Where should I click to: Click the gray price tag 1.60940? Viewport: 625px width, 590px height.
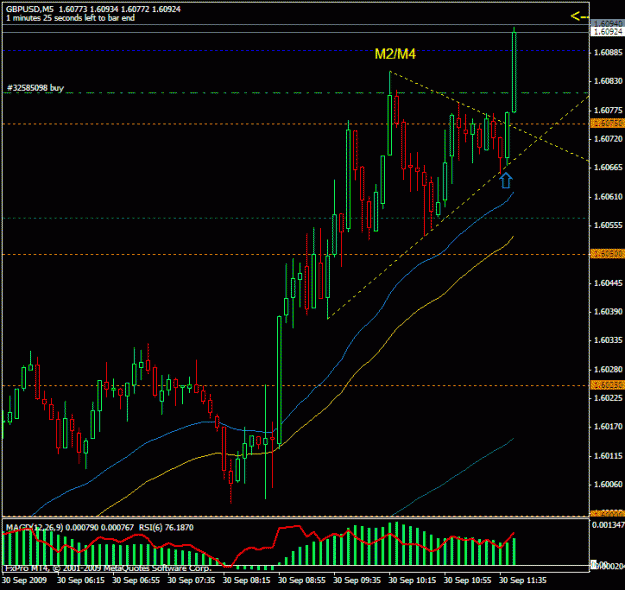tap(607, 24)
